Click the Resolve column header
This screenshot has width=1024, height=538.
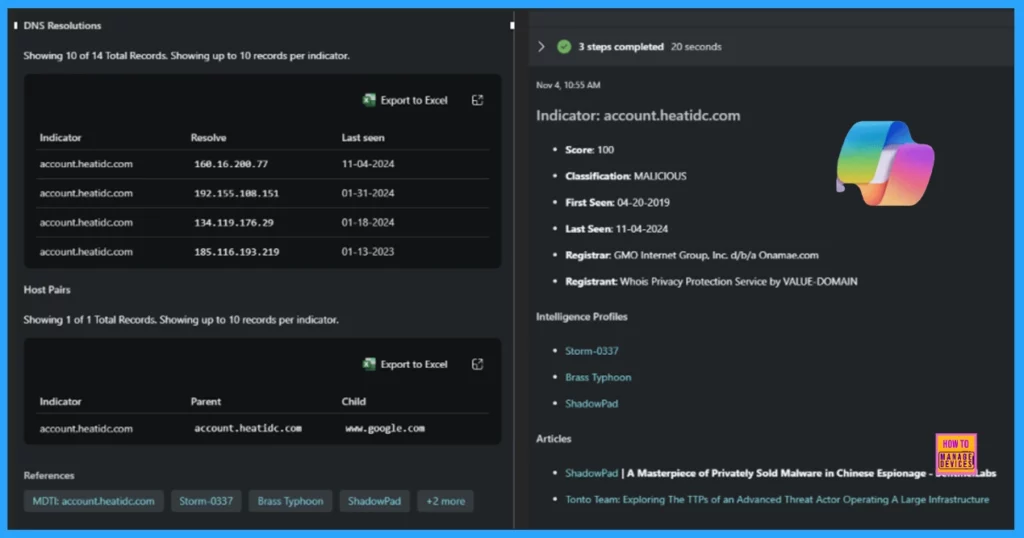[x=208, y=138]
